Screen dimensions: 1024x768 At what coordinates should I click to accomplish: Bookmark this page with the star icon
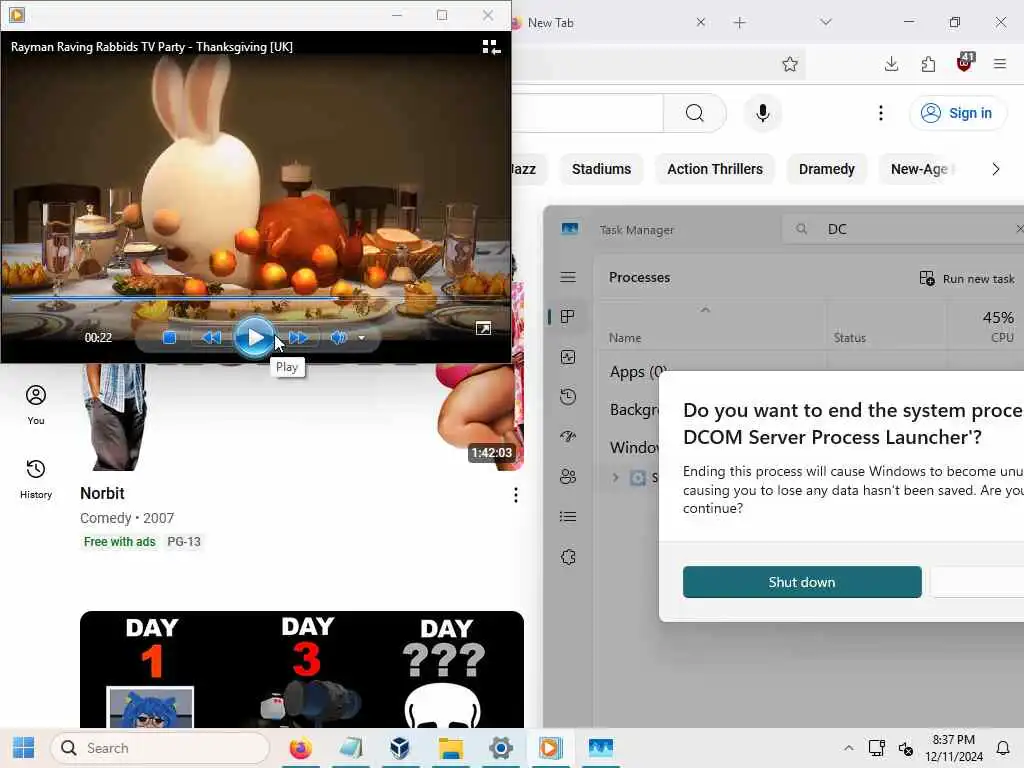pyautogui.click(x=790, y=64)
